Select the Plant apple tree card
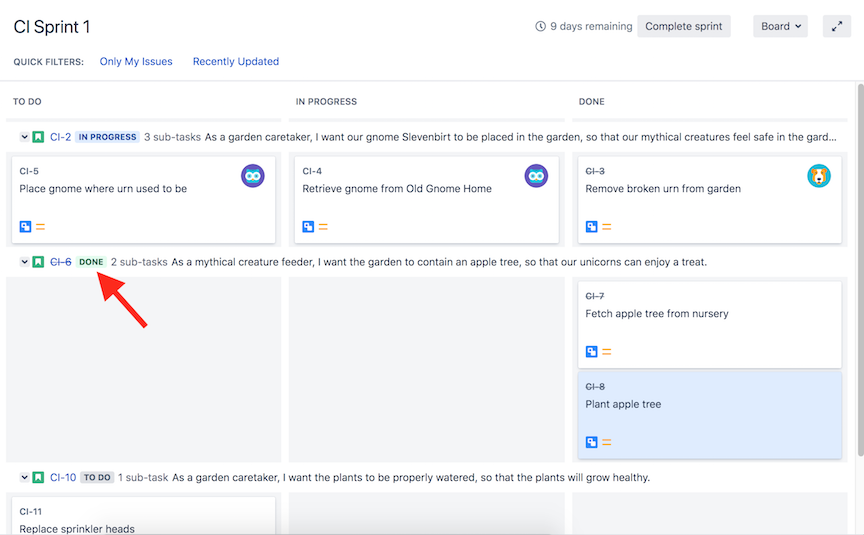 click(709, 415)
